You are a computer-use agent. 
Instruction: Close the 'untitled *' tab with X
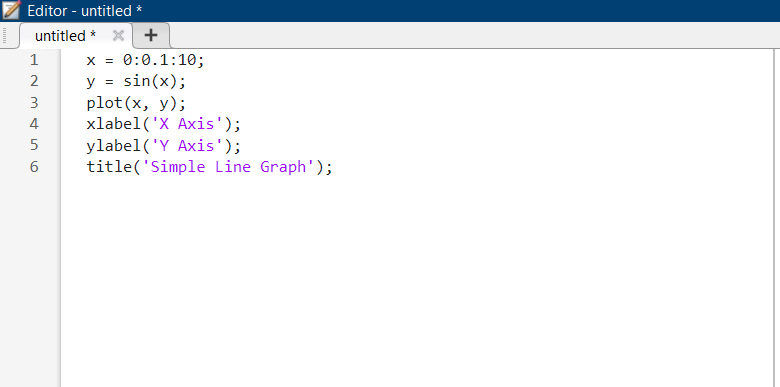pyautogui.click(x=118, y=35)
